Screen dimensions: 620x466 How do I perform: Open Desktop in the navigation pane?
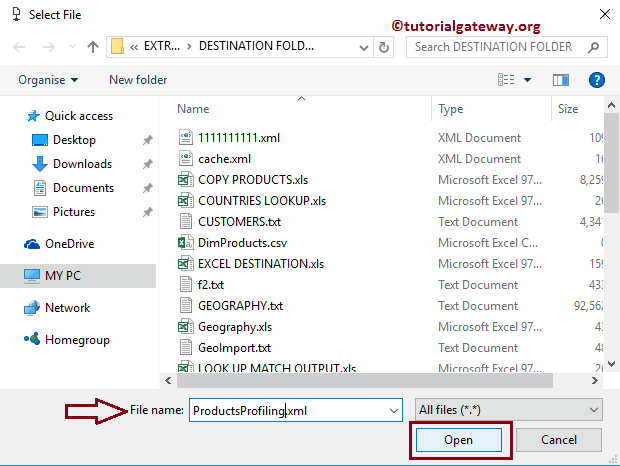(x=64, y=140)
